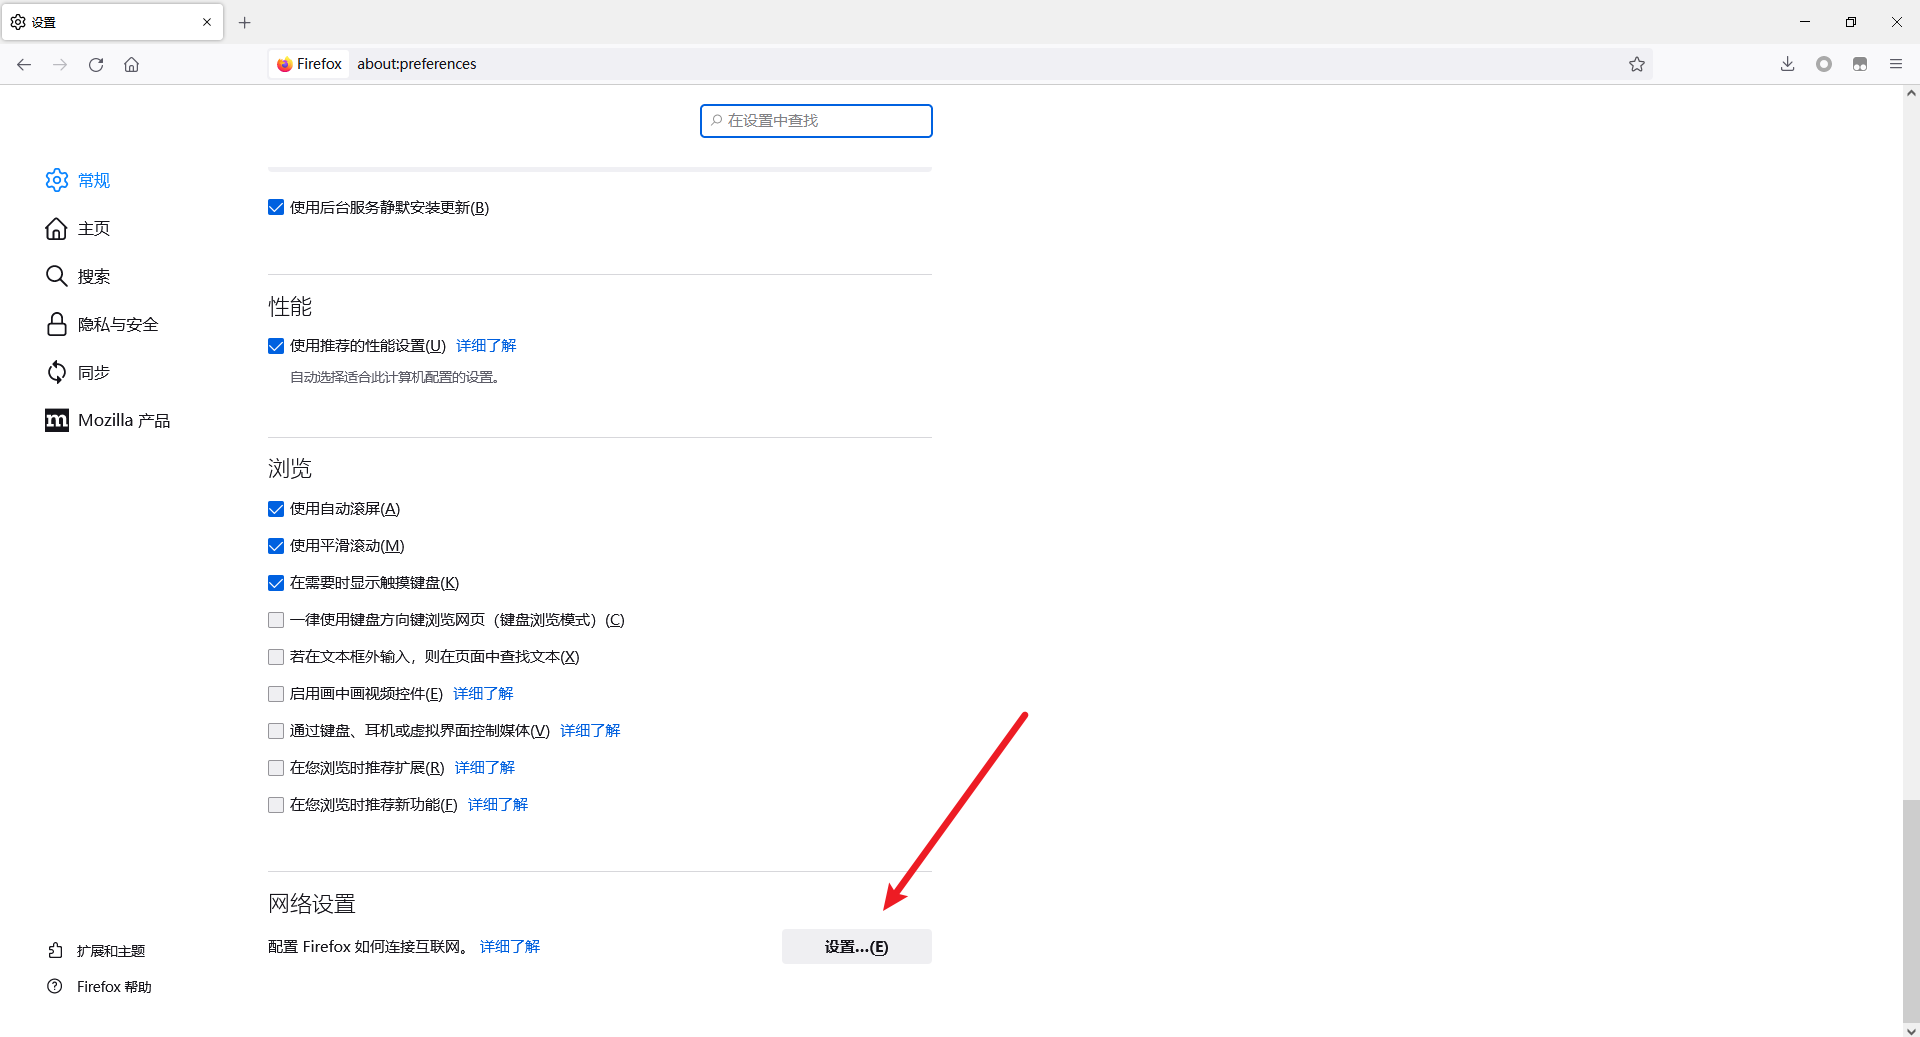Open 详细了解 link beside performance settings
This screenshot has width=1920, height=1037.
click(486, 345)
